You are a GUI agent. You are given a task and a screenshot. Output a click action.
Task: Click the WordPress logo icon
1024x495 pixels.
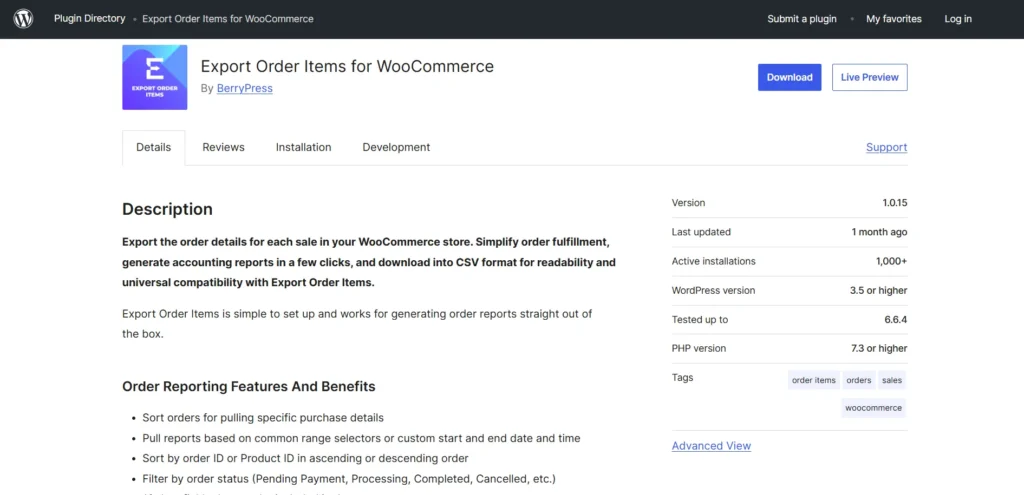(x=23, y=19)
